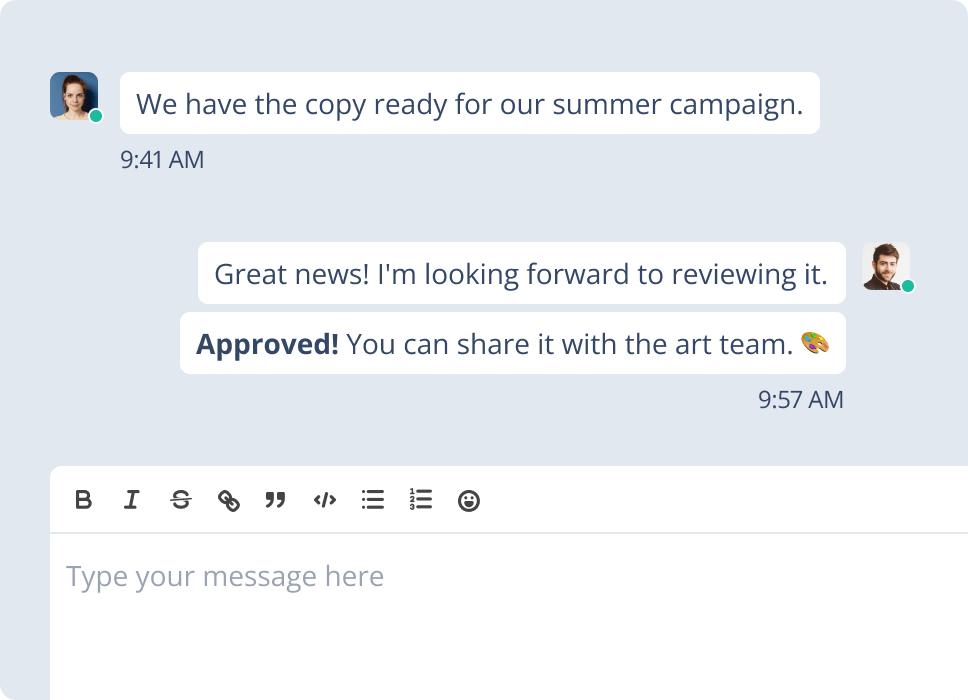968x700 pixels.
Task: Add a block quote
Action: click(275, 500)
